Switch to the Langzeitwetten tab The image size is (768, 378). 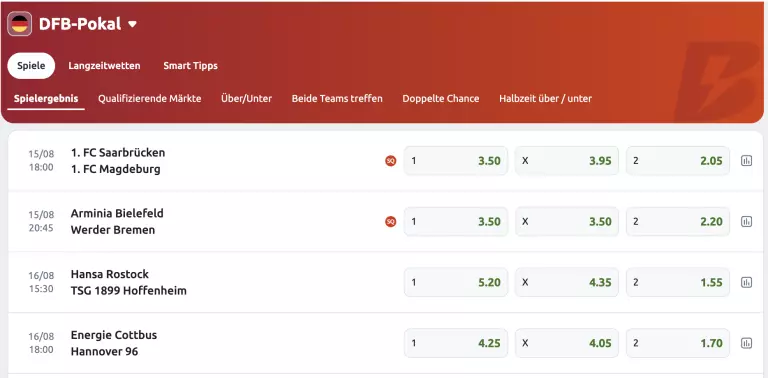coord(104,66)
